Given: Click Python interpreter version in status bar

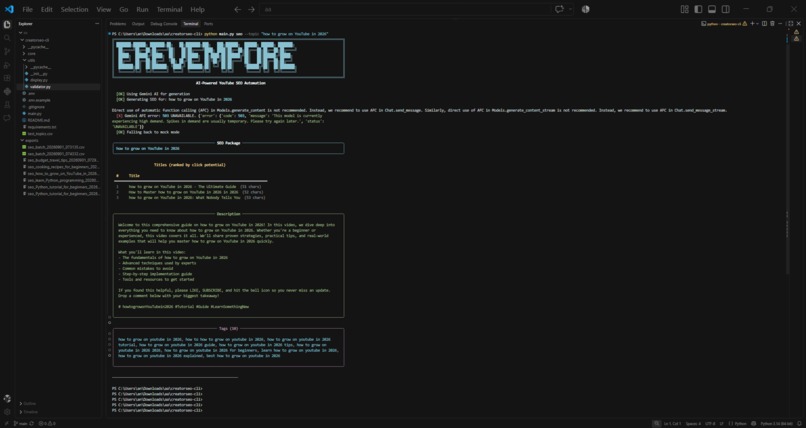Looking at the screenshot, I should [777, 423].
